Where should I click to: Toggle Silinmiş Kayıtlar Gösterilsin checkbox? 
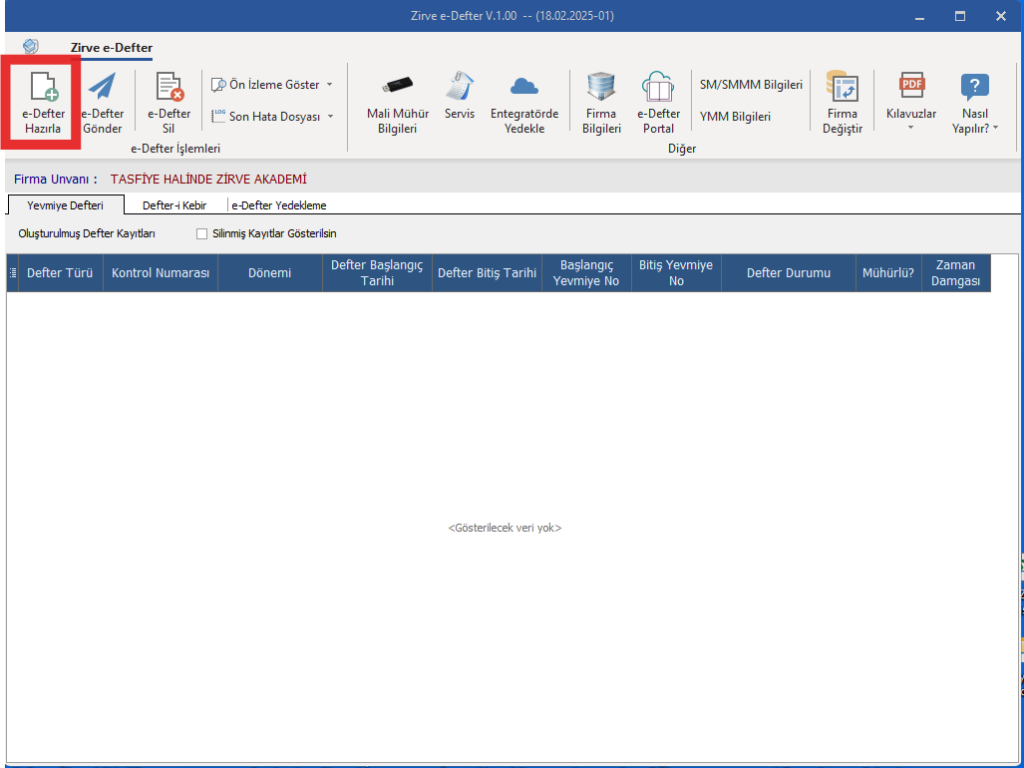pos(202,234)
